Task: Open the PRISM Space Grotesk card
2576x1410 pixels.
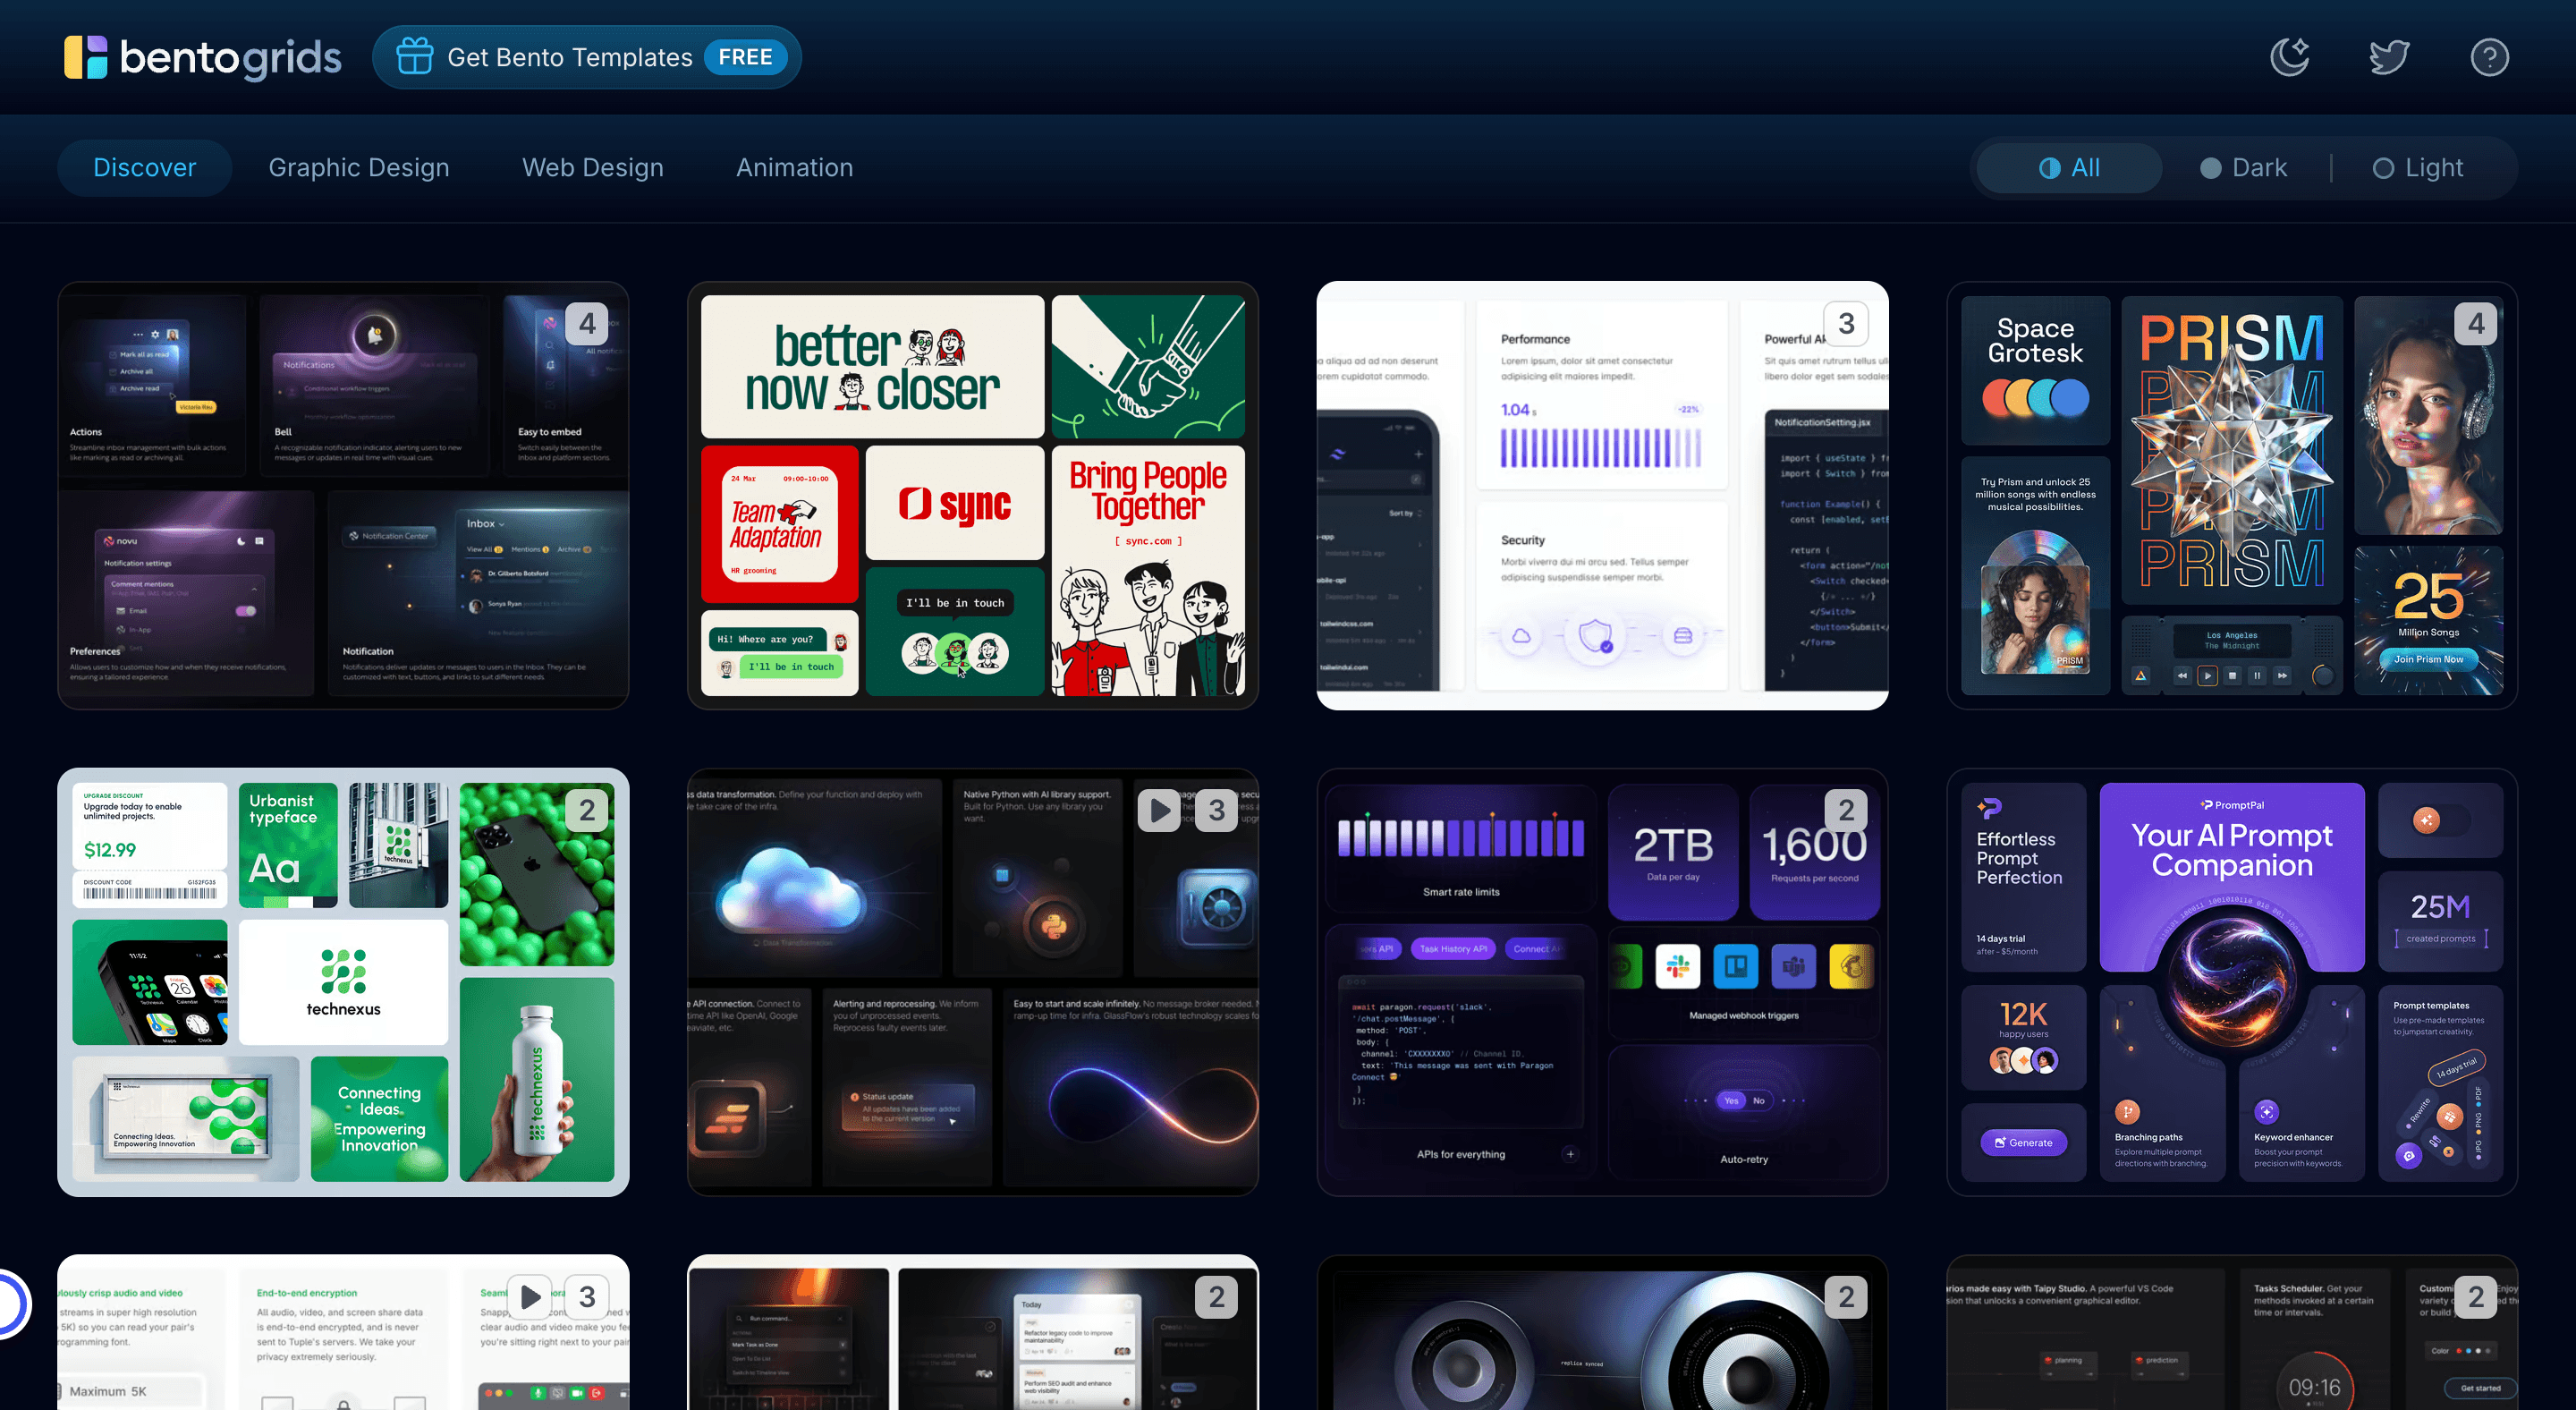Action: click(2232, 496)
